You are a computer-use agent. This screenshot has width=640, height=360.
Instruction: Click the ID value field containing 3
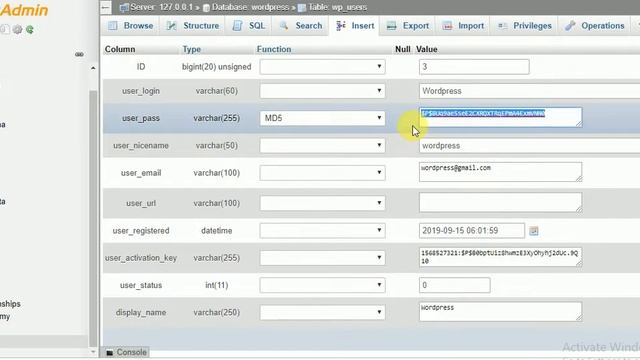pos(474,67)
